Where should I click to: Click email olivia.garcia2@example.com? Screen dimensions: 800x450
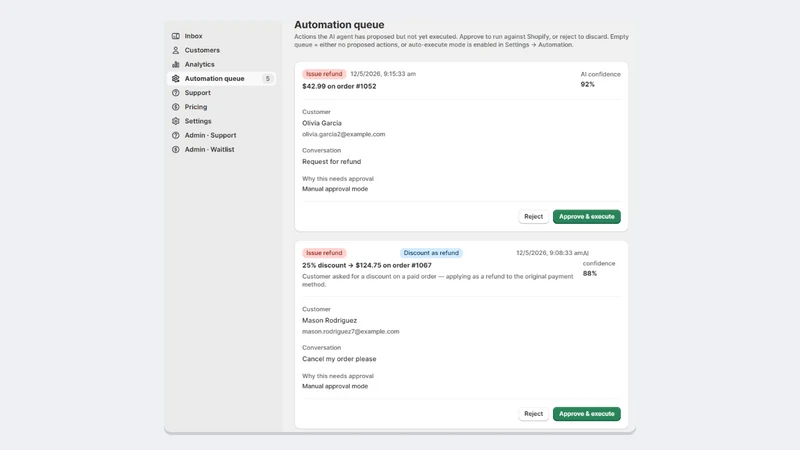point(343,134)
